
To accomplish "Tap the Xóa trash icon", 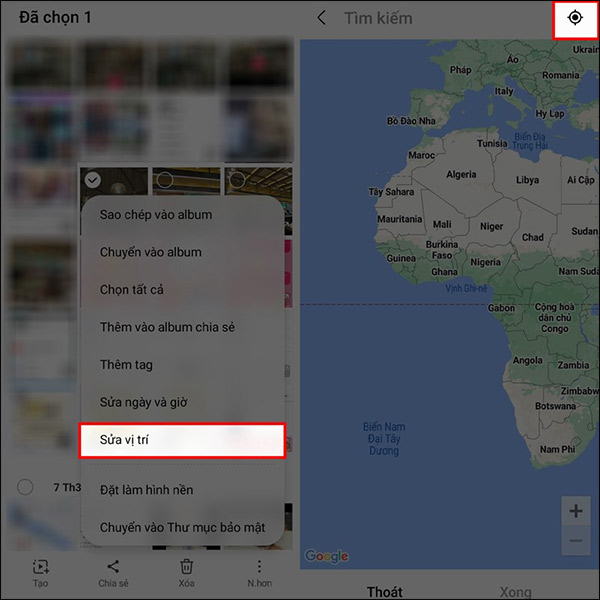I will pyautogui.click(x=186, y=574).
